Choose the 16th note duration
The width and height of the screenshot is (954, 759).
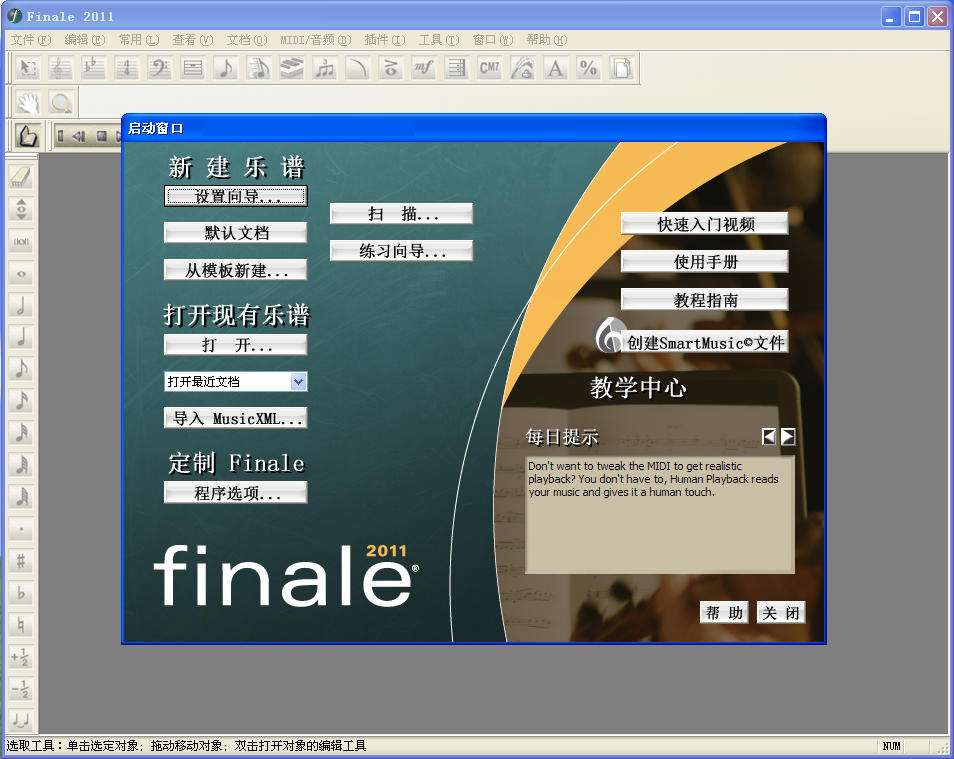(21, 401)
